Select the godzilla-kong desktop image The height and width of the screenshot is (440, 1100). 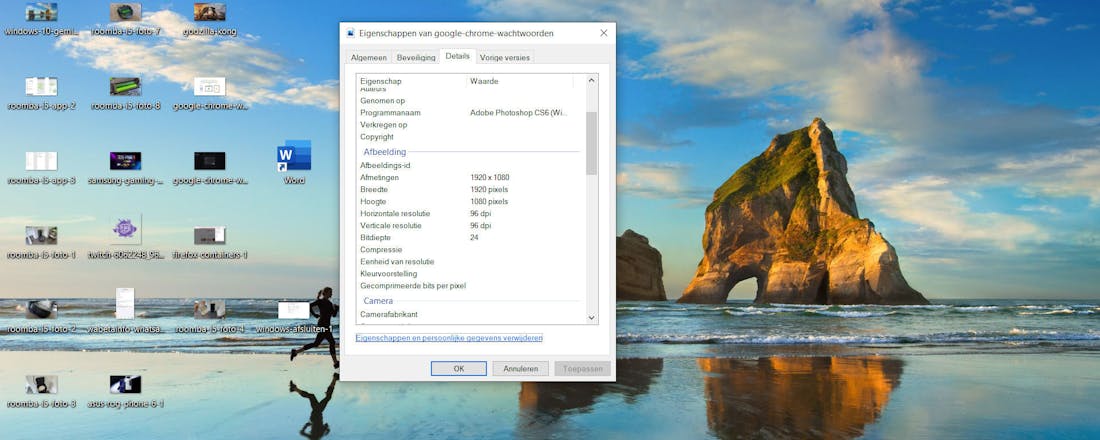click(x=210, y=20)
